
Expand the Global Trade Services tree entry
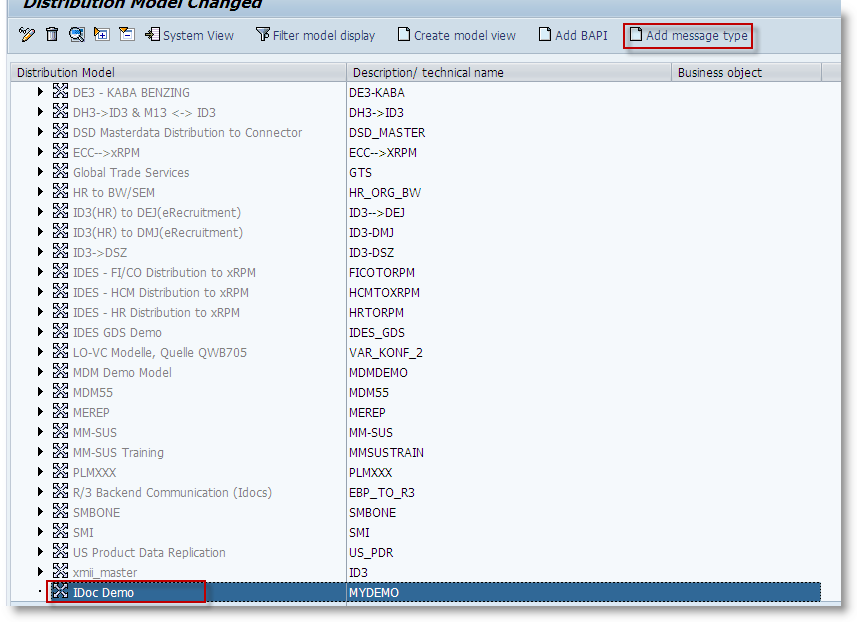[x=39, y=172]
